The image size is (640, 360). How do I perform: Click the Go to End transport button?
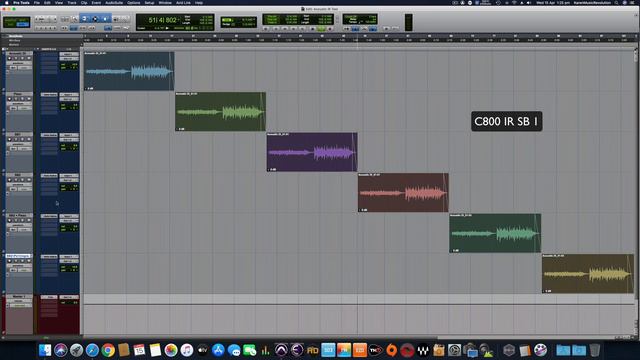(x=302, y=29)
